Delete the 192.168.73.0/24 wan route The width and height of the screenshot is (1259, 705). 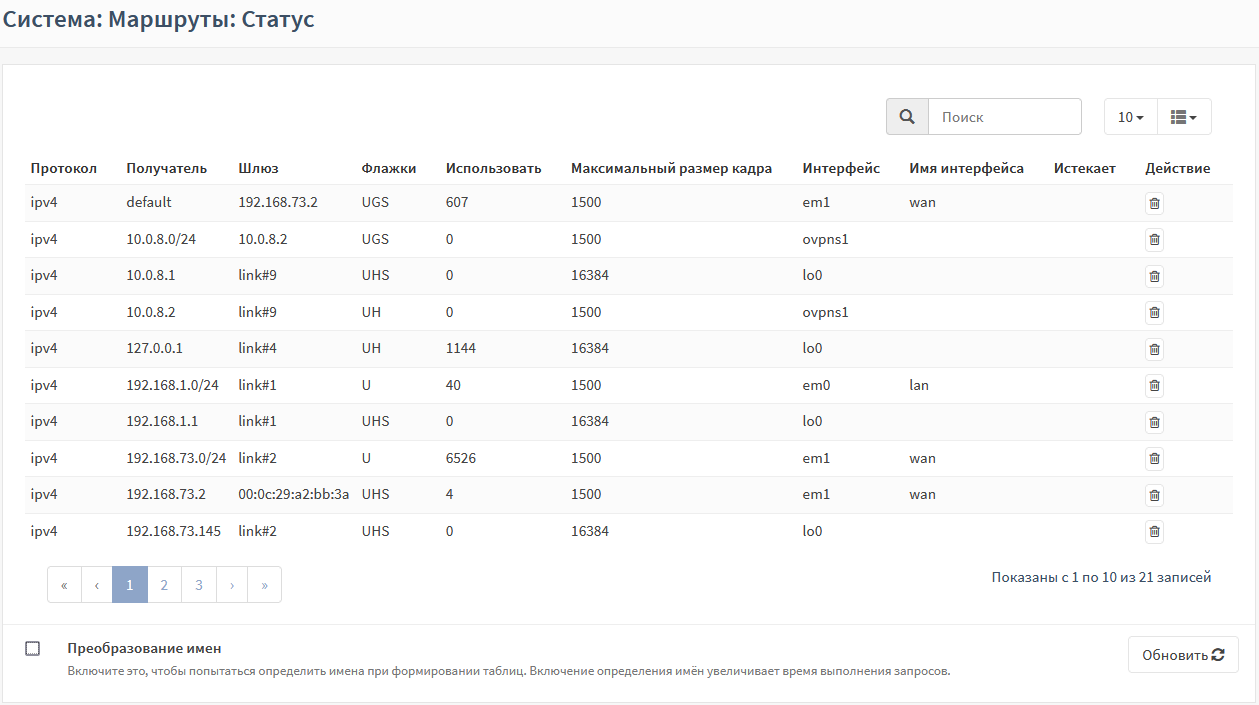pos(1154,459)
